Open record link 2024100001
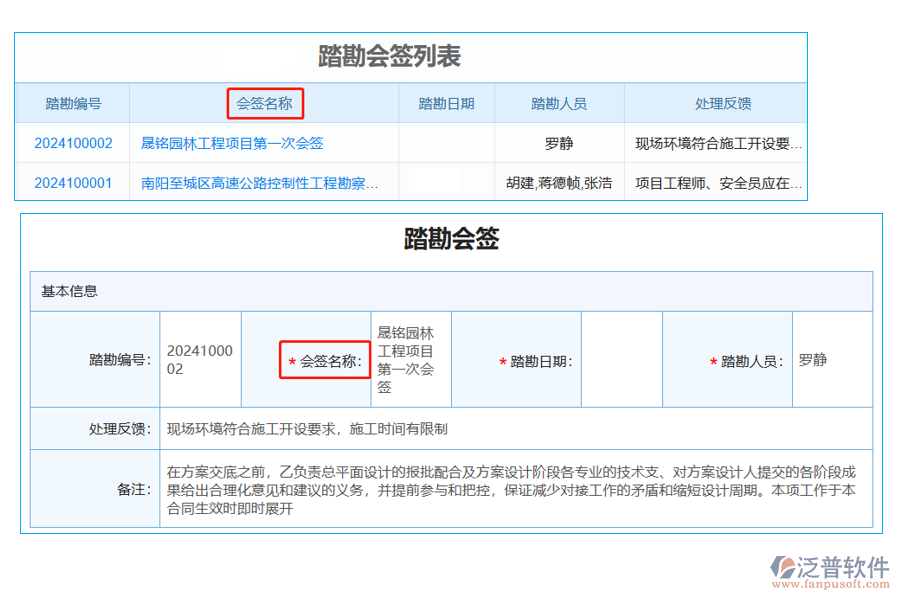Image resolution: width=900 pixels, height=600 pixels. pyautogui.click(x=74, y=183)
